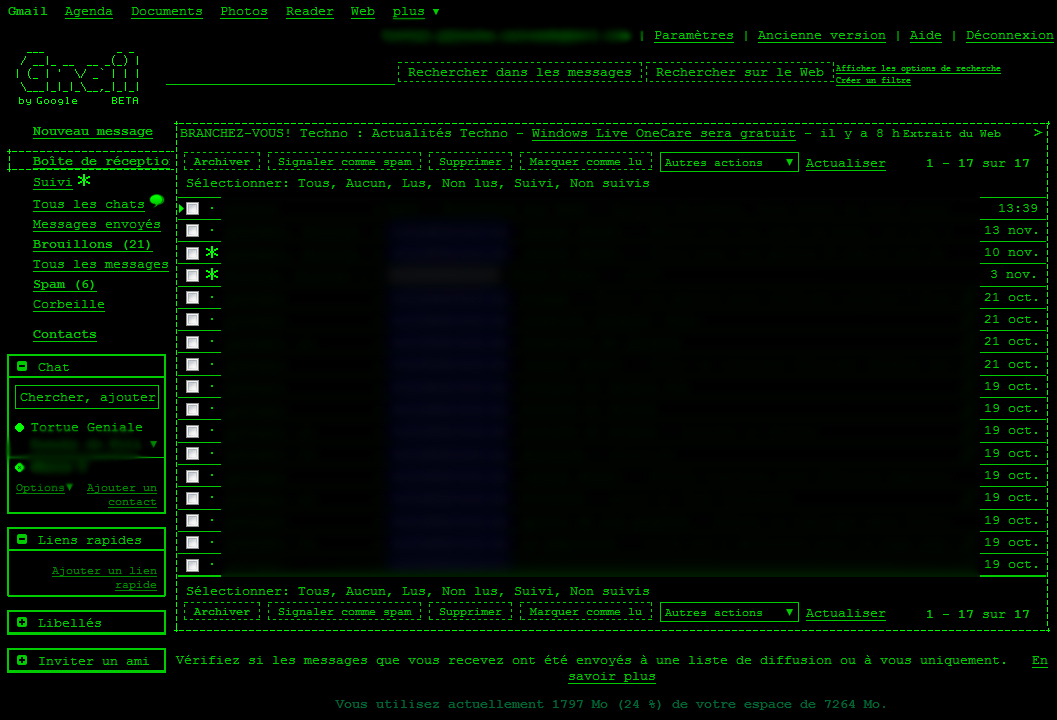Select the checkbox of the 13 nov. message

coord(192,230)
